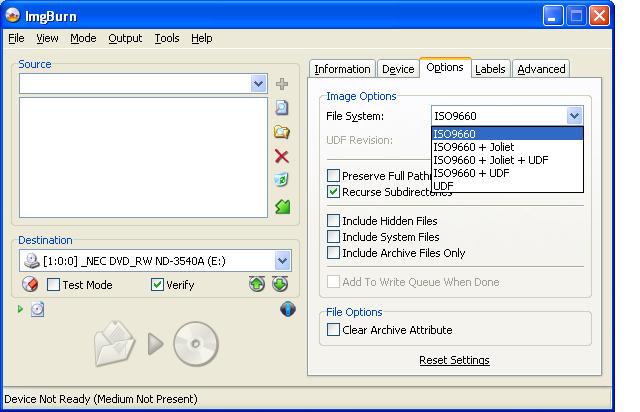Click the green up arrow tray button
Image resolution: width=640 pixels, height=412 pixels.
tap(257, 284)
